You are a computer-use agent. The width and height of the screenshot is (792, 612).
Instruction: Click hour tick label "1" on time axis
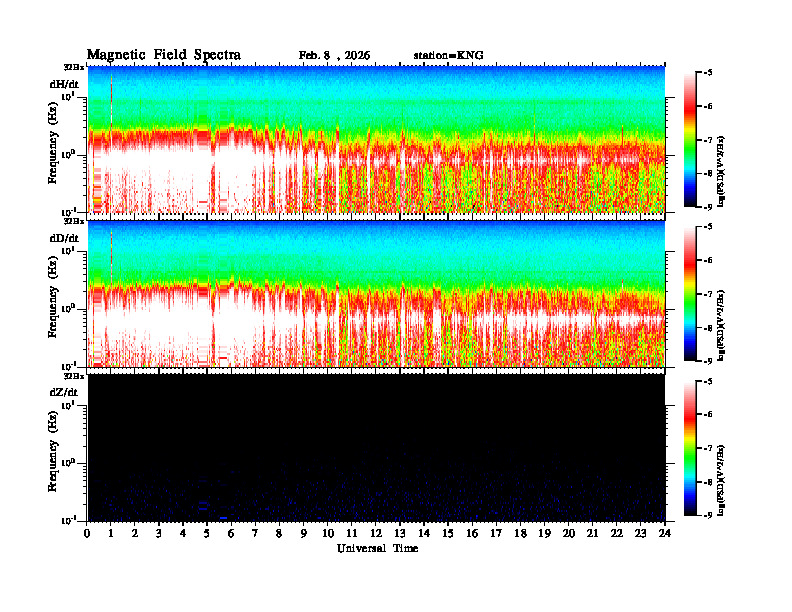[x=112, y=534]
